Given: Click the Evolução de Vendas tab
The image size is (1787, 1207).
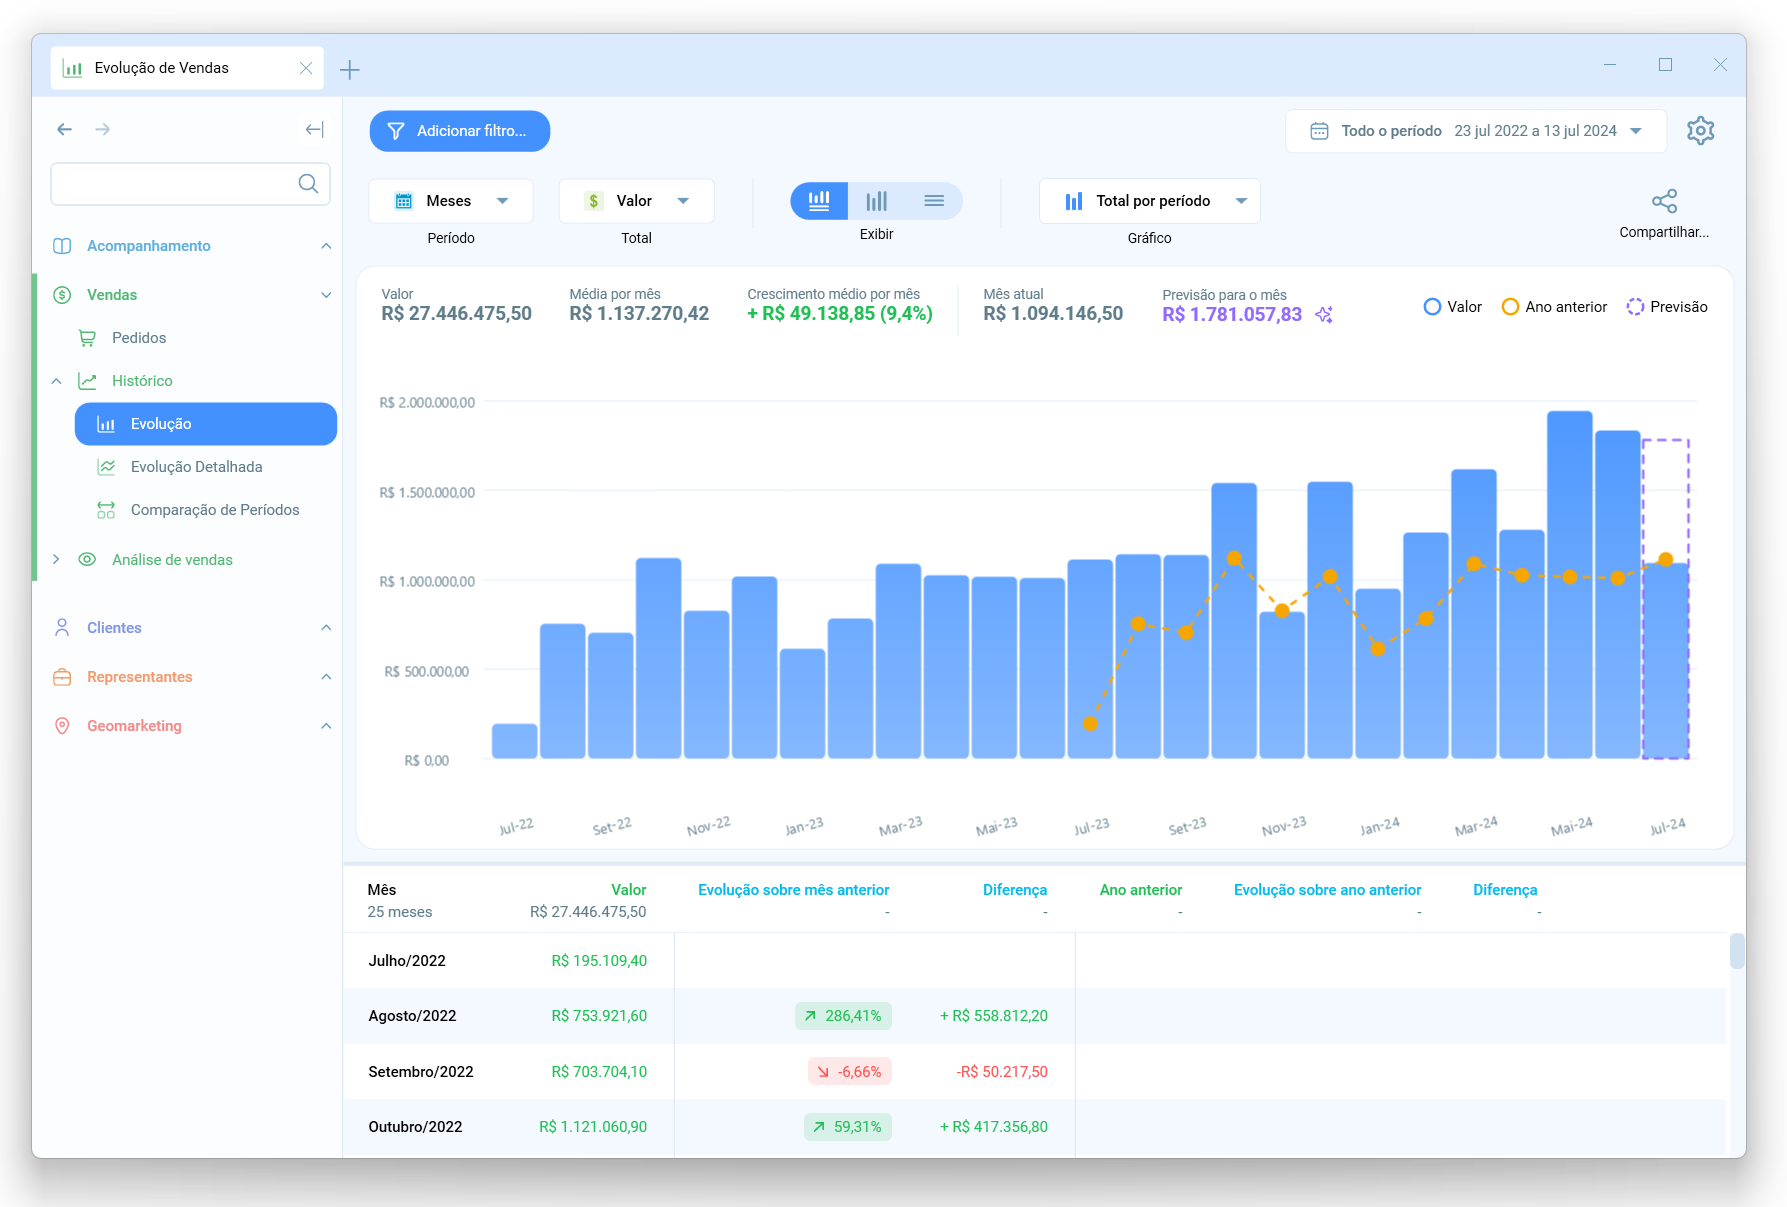Looking at the screenshot, I should tap(187, 68).
